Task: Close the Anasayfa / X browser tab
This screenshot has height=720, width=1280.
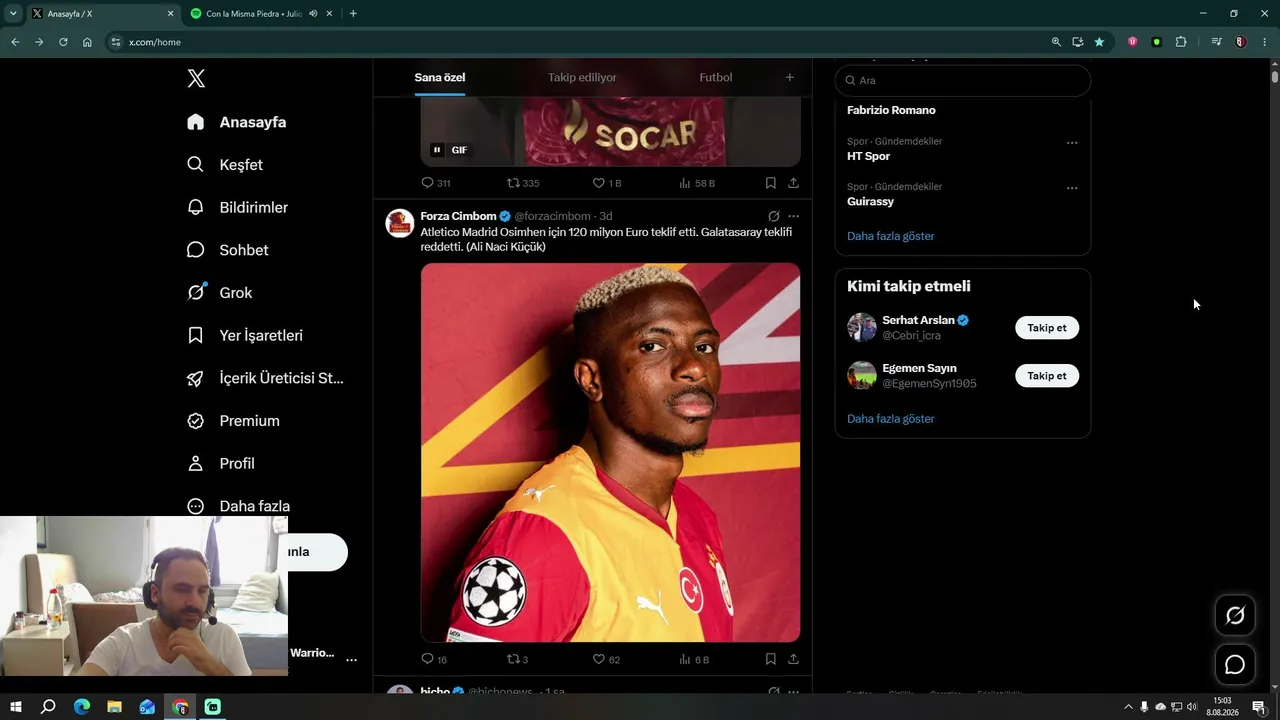Action: 170,14
